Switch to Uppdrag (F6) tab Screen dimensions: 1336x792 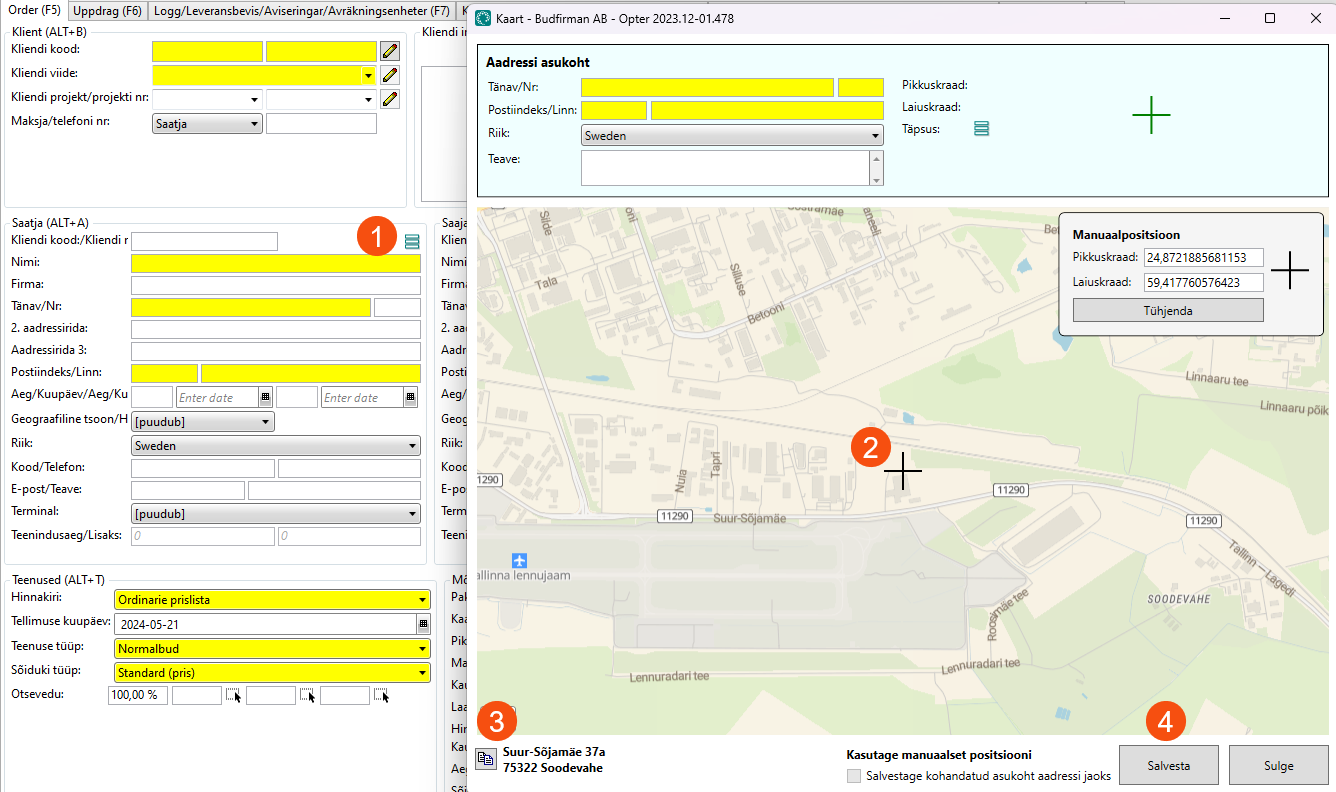(x=108, y=11)
